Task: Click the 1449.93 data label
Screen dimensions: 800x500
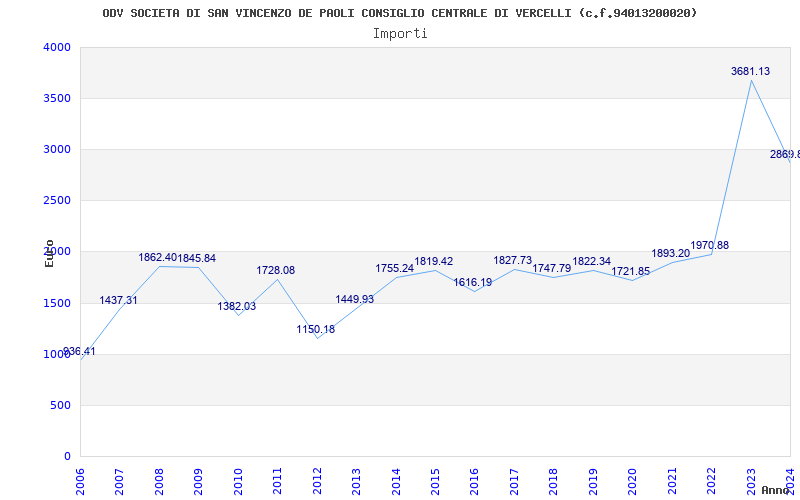Action: [x=355, y=299]
